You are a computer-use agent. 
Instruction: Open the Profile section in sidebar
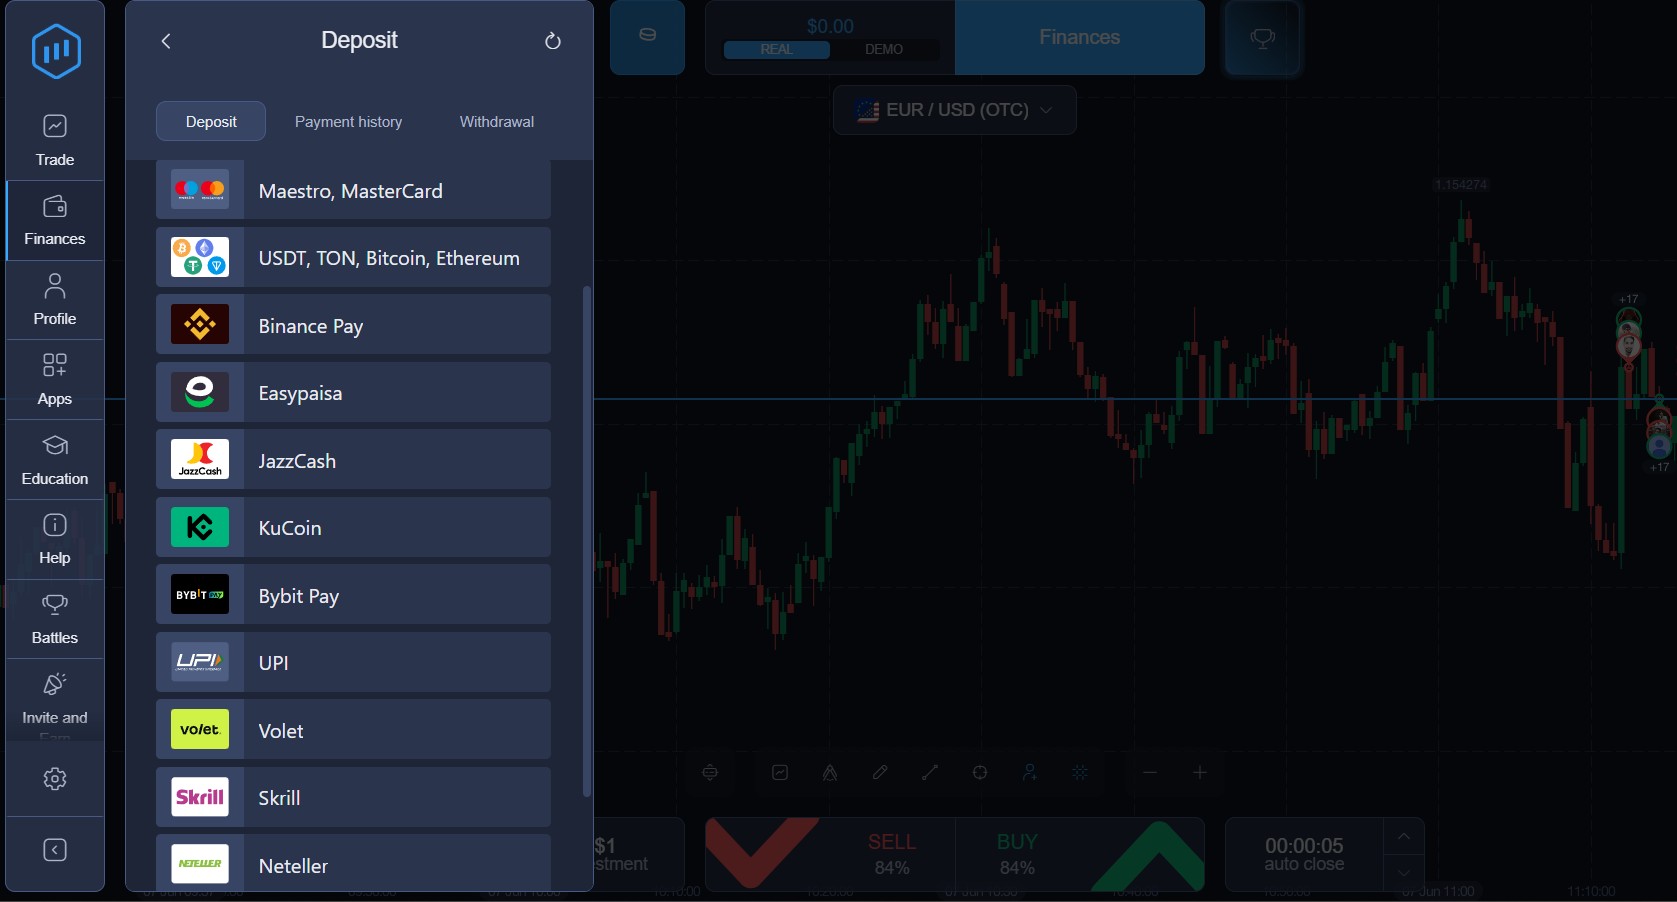(x=55, y=300)
